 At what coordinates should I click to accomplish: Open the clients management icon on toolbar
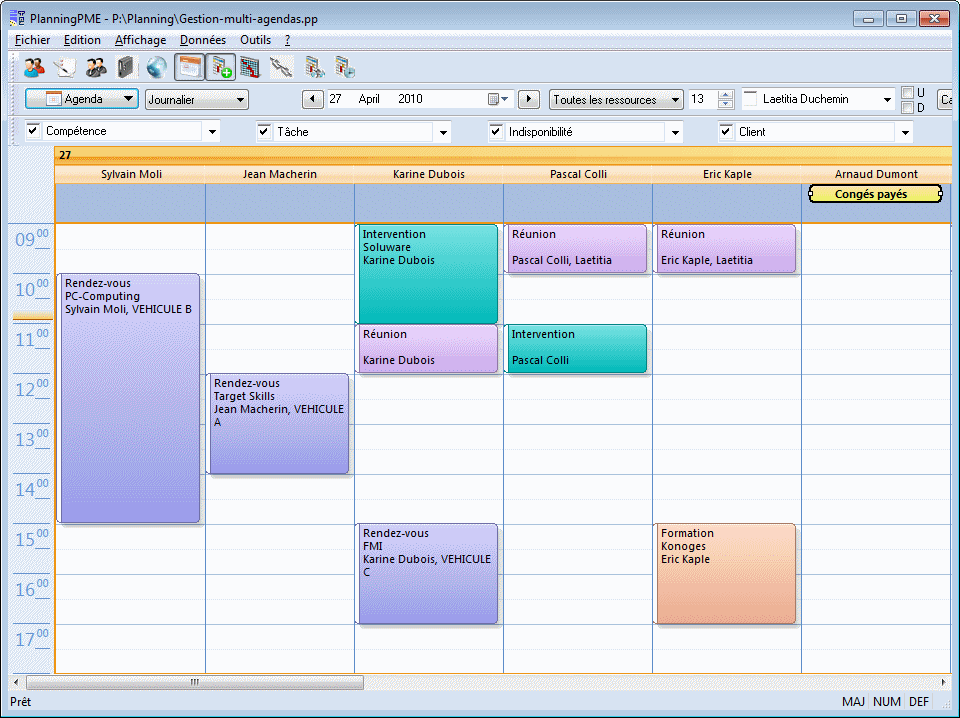click(34, 67)
